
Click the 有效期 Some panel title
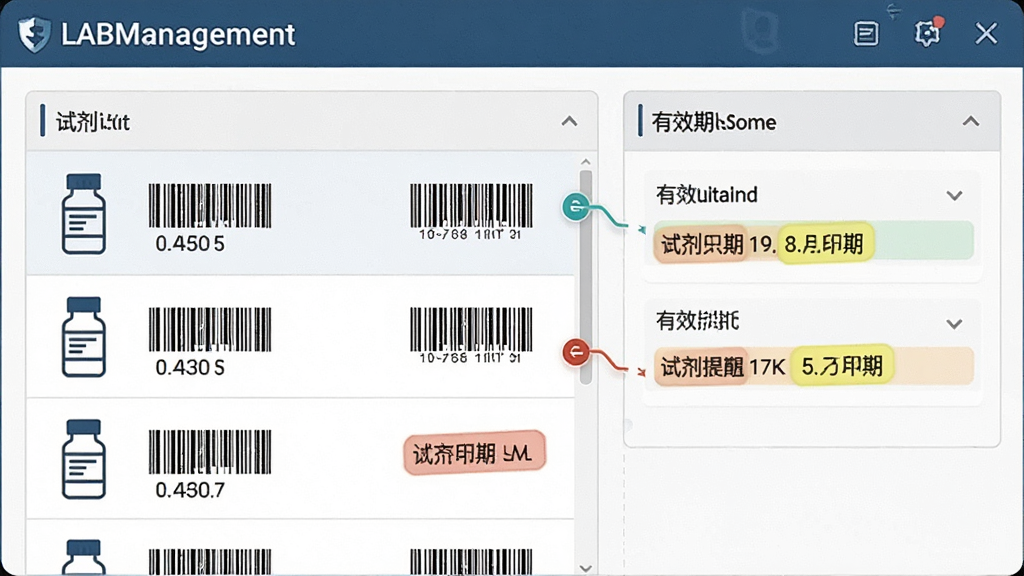pyautogui.click(x=714, y=122)
